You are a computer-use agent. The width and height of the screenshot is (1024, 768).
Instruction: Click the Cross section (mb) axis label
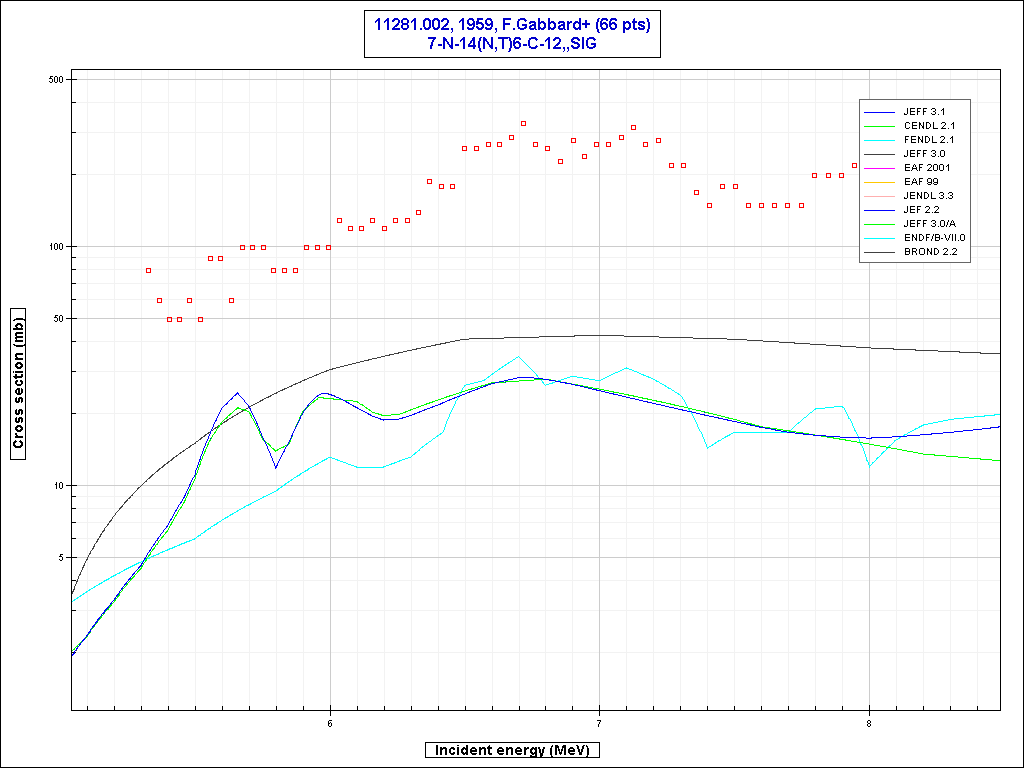click(x=19, y=384)
